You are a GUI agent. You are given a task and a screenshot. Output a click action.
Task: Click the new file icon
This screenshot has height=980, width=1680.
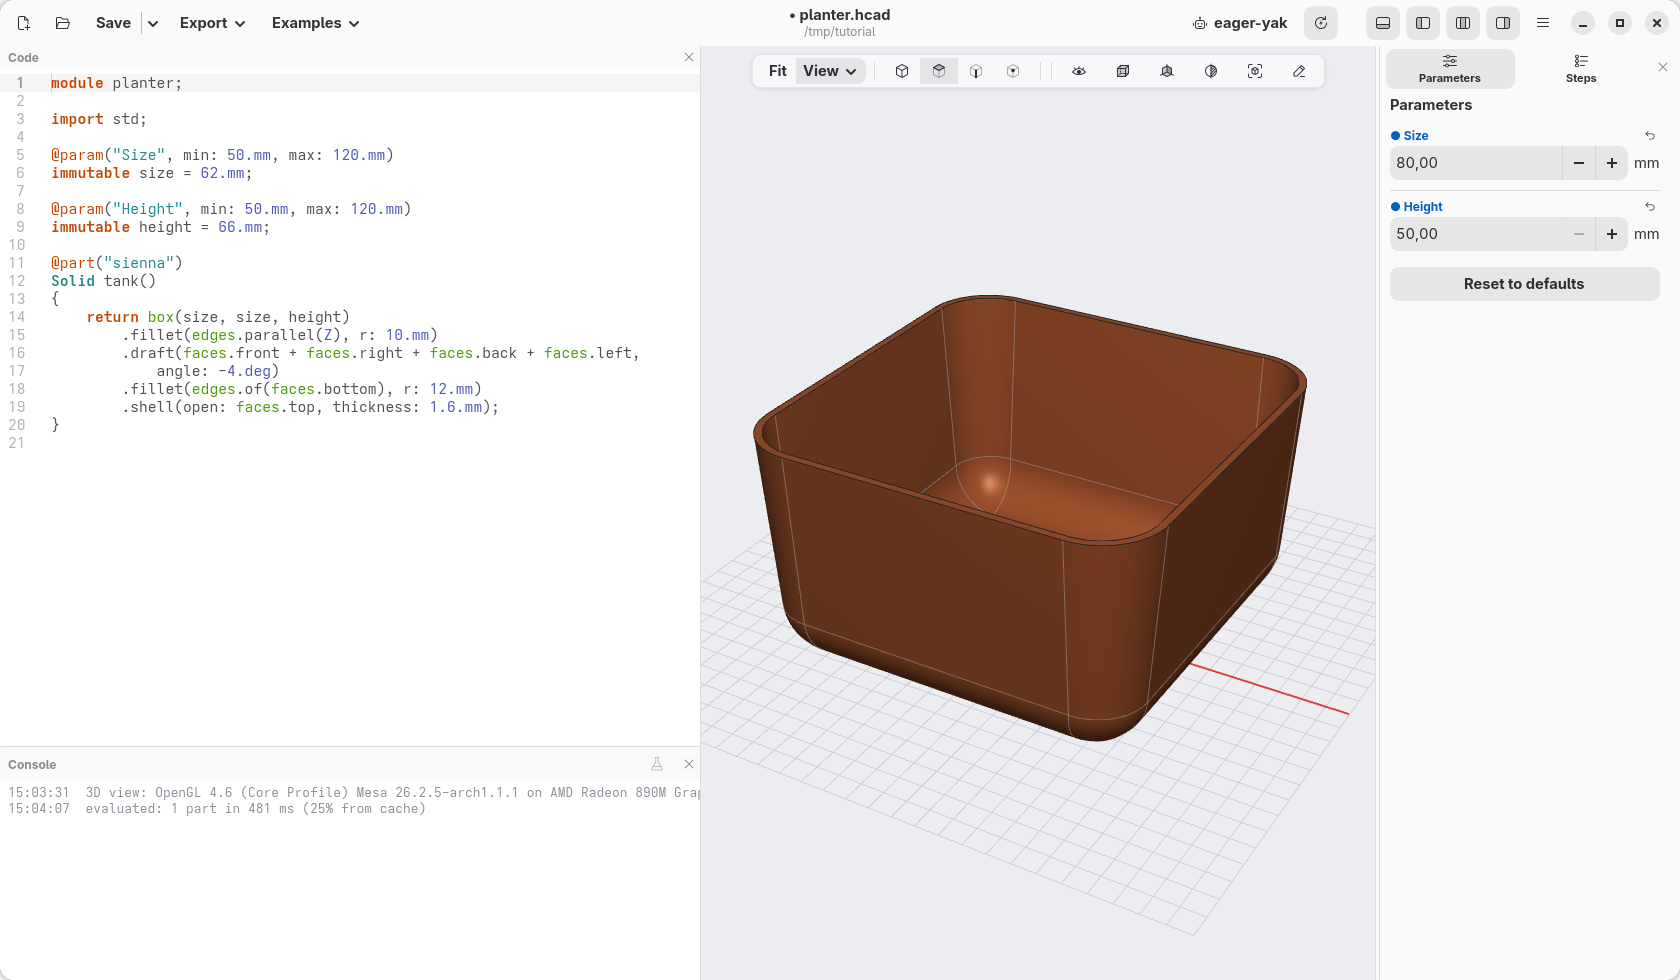point(24,23)
